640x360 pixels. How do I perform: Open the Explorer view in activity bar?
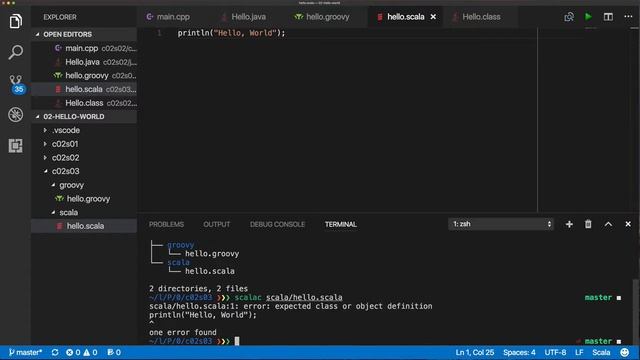(x=16, y=21)
